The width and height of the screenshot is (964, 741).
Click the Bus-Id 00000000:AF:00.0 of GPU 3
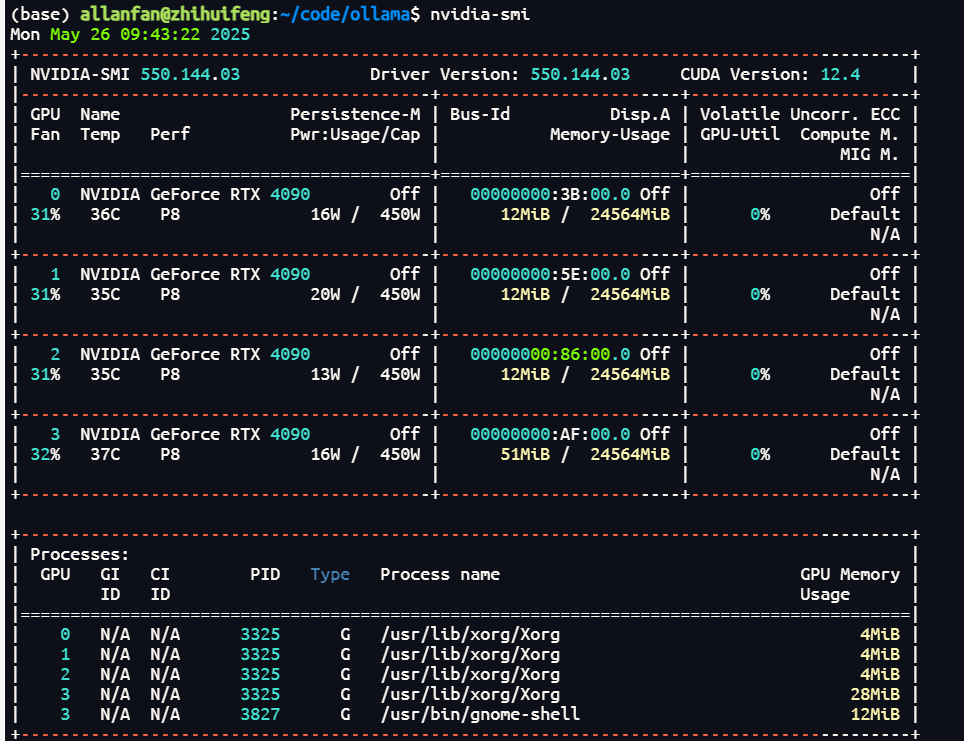tap(550, 434)
